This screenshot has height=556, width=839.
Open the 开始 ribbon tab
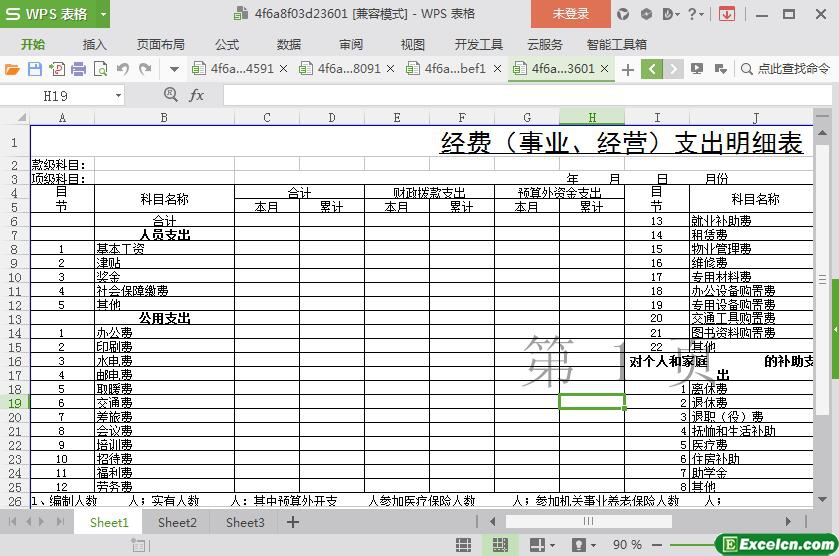33,44
